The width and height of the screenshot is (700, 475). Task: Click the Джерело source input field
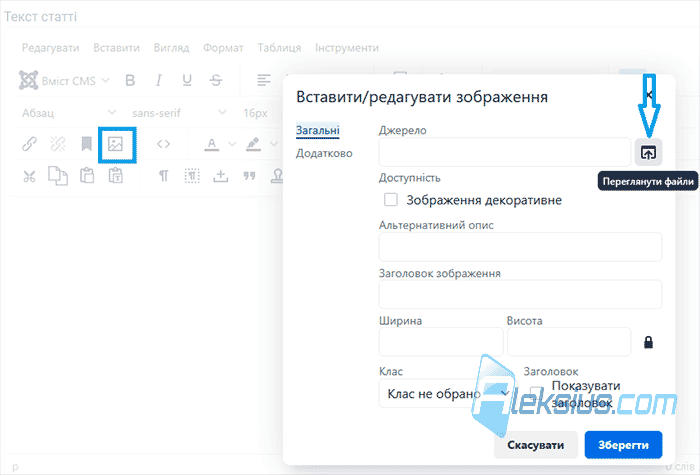coord(504,152)
